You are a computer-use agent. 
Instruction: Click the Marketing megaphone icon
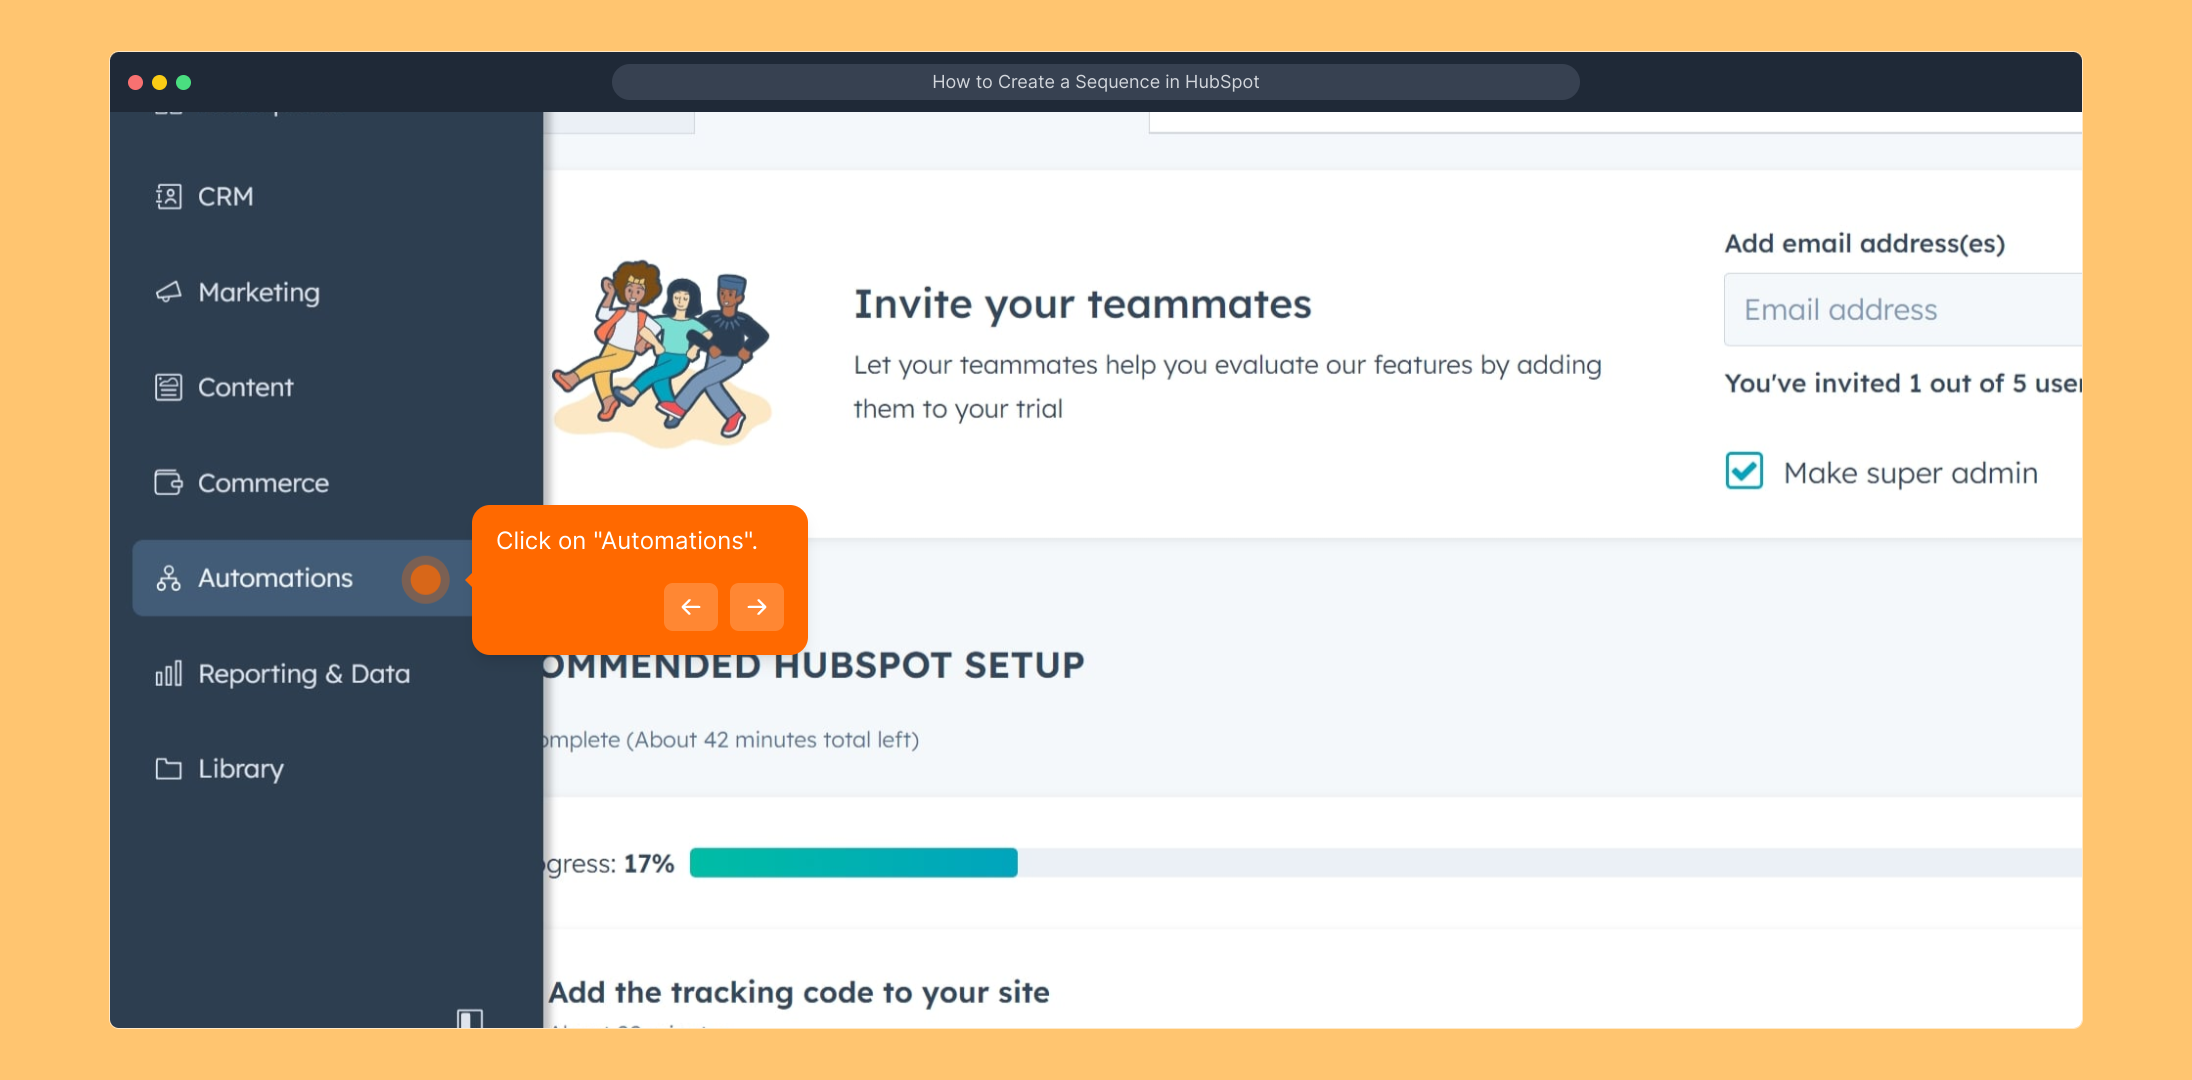[168, 292]
